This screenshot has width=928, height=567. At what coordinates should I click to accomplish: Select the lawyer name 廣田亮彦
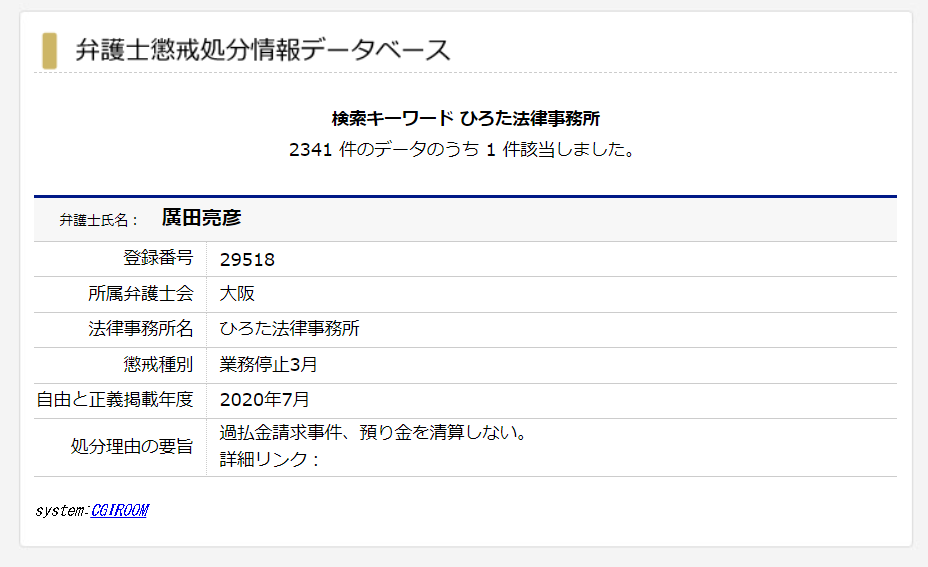point(201,218)
